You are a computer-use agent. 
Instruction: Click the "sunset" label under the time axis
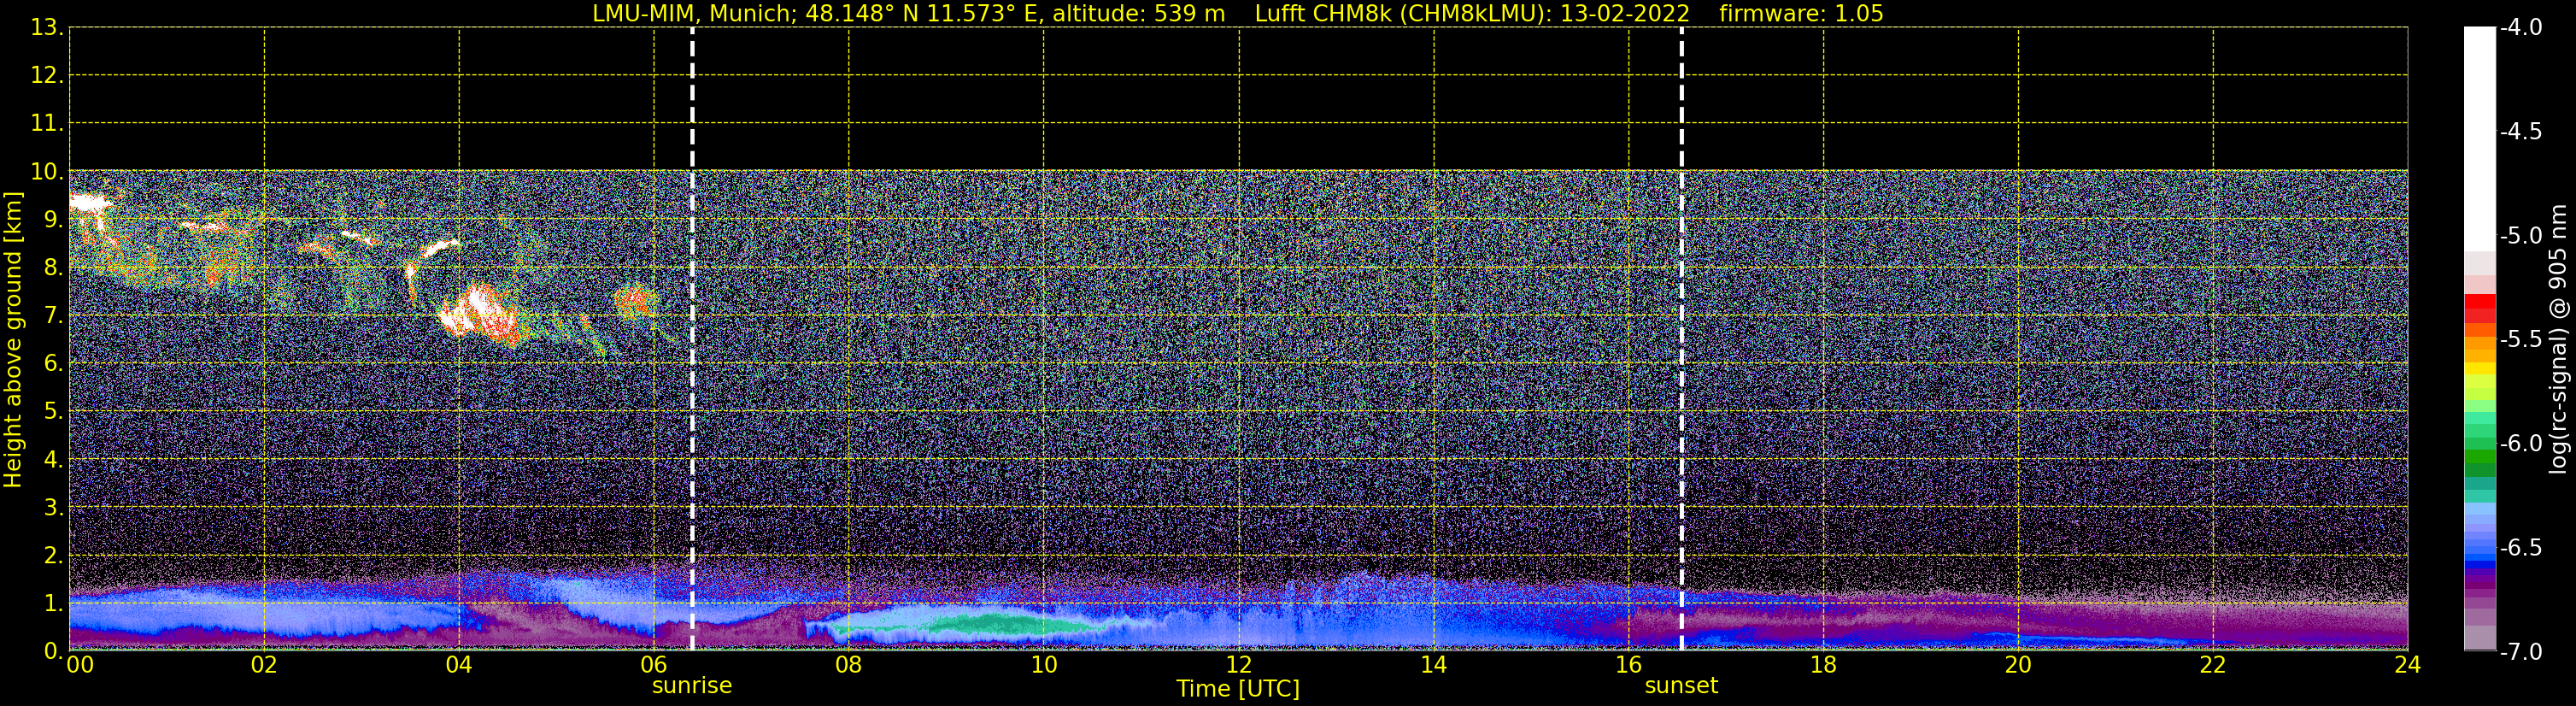(1681, 686)
